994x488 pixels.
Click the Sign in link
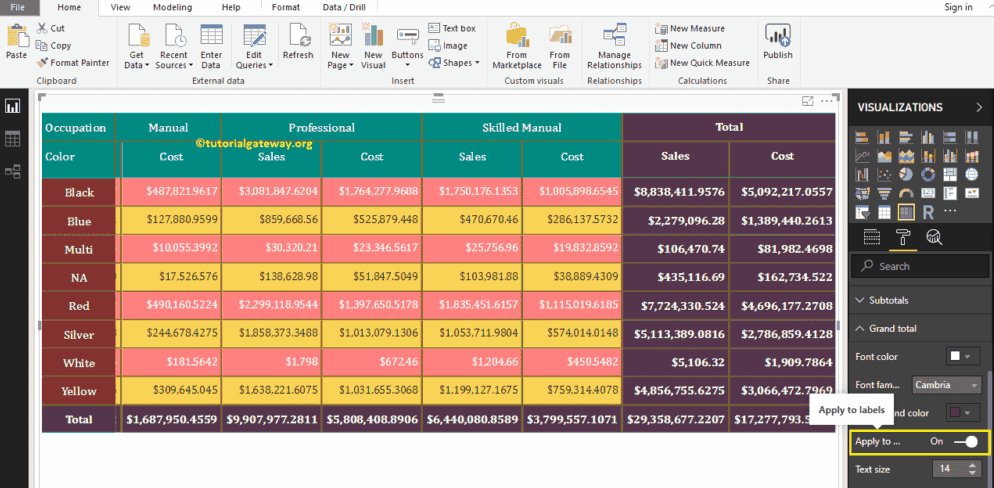point(957,7)
